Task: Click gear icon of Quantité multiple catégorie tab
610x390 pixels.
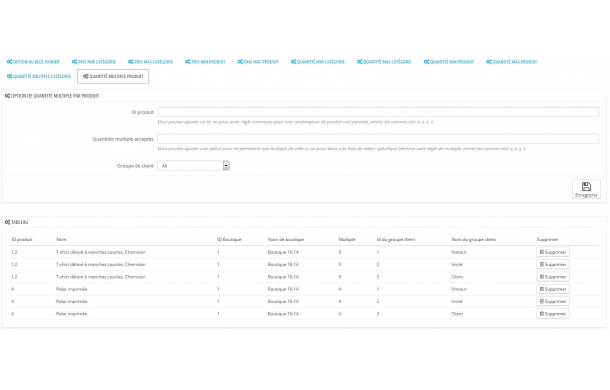Action: 9,76
